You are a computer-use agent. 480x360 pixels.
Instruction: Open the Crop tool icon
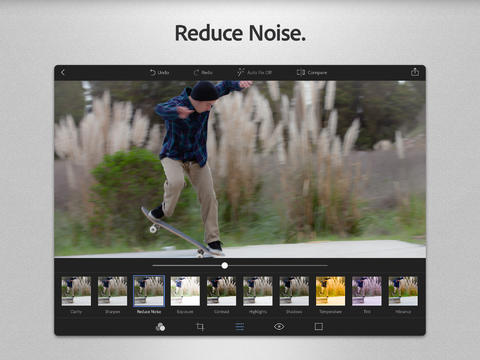tap(200, 327)
